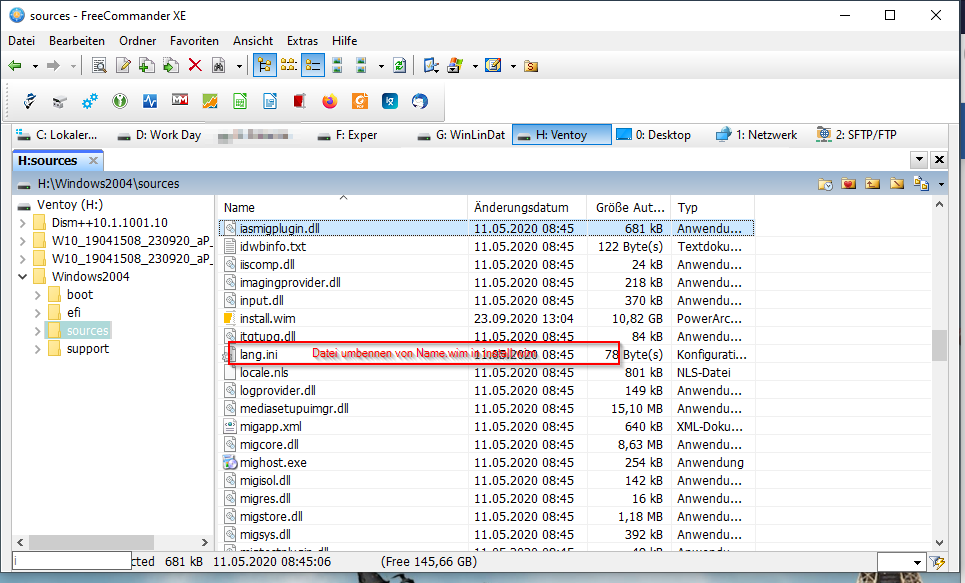Viewport: 965px width, 583px height.
Task: Switch to small icons view
Action: 289,65
